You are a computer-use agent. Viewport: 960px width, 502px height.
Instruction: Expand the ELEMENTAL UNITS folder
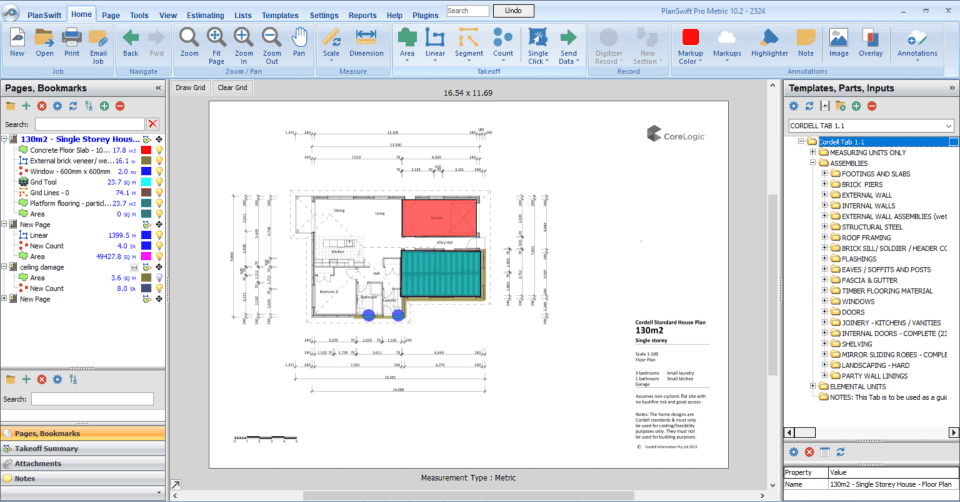pos(813,386)
